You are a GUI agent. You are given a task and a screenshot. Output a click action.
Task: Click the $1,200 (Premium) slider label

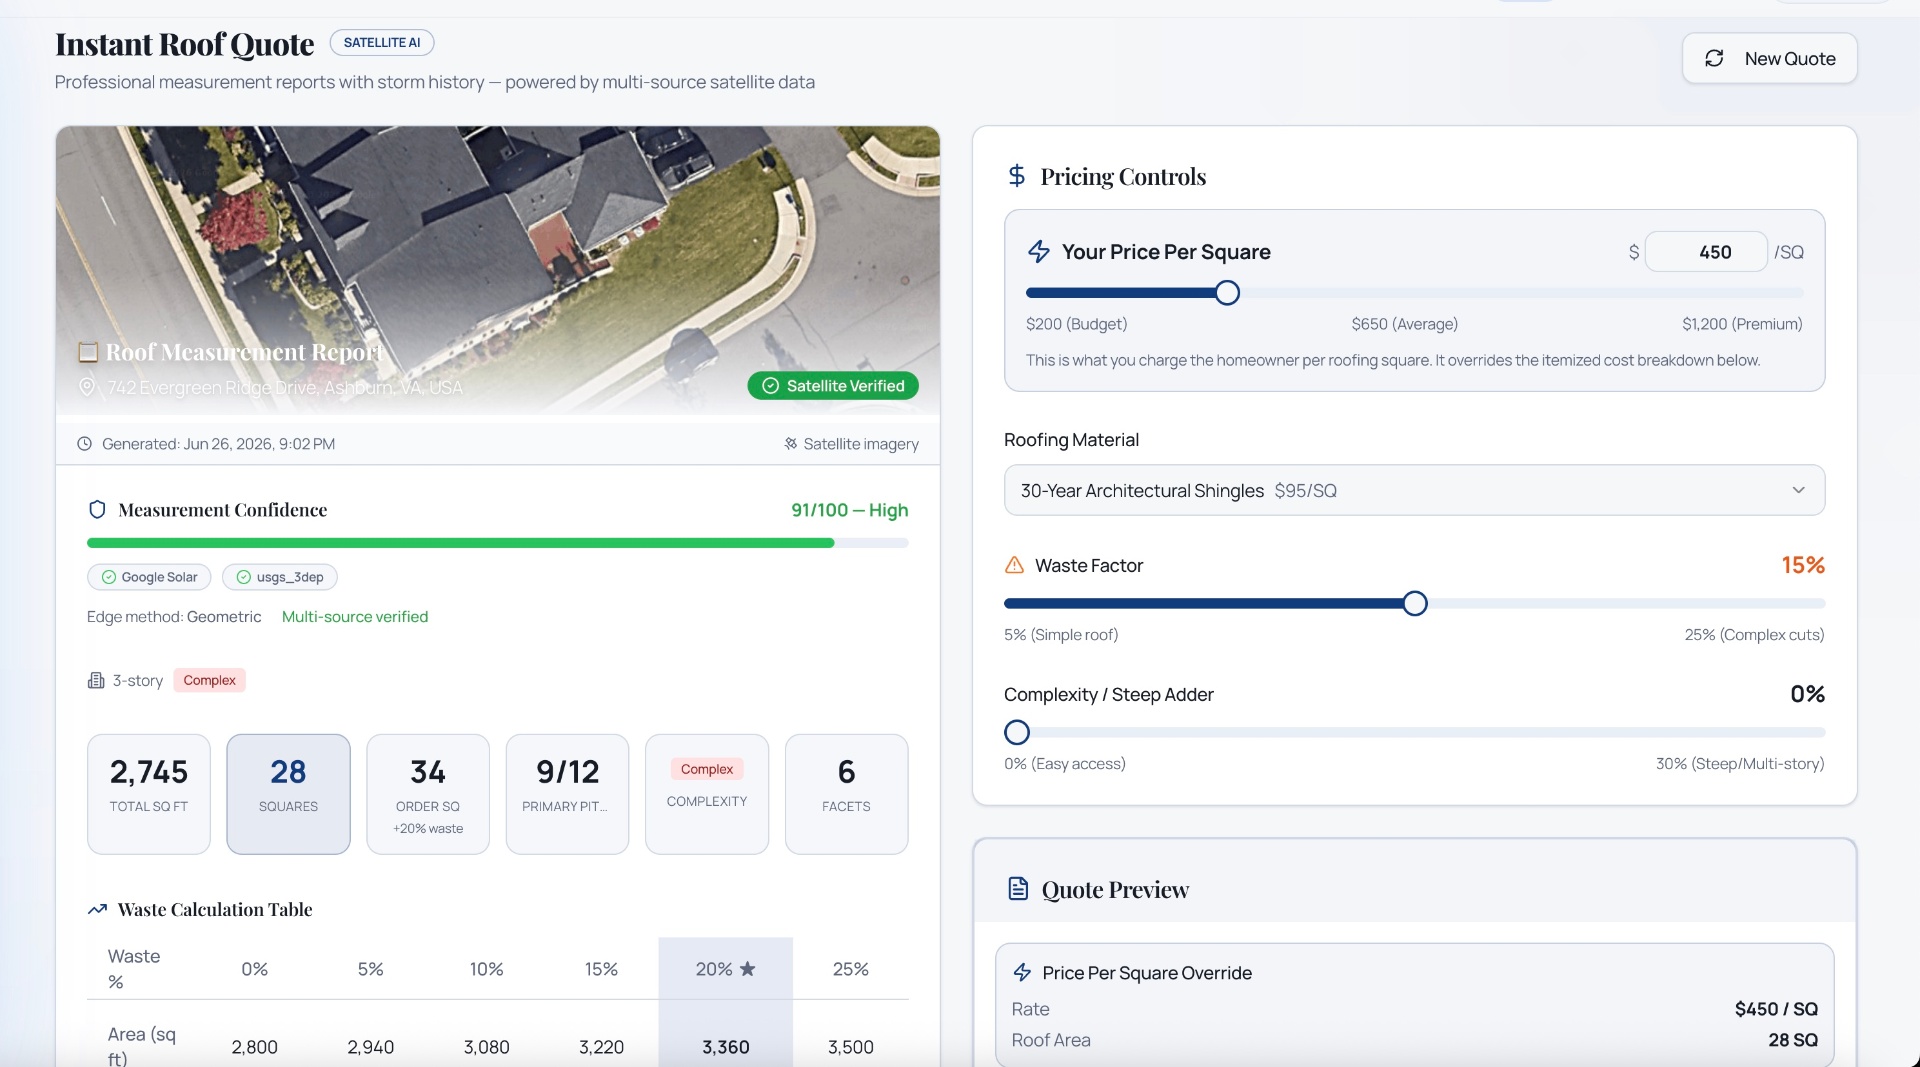[x=1742, y=323]
